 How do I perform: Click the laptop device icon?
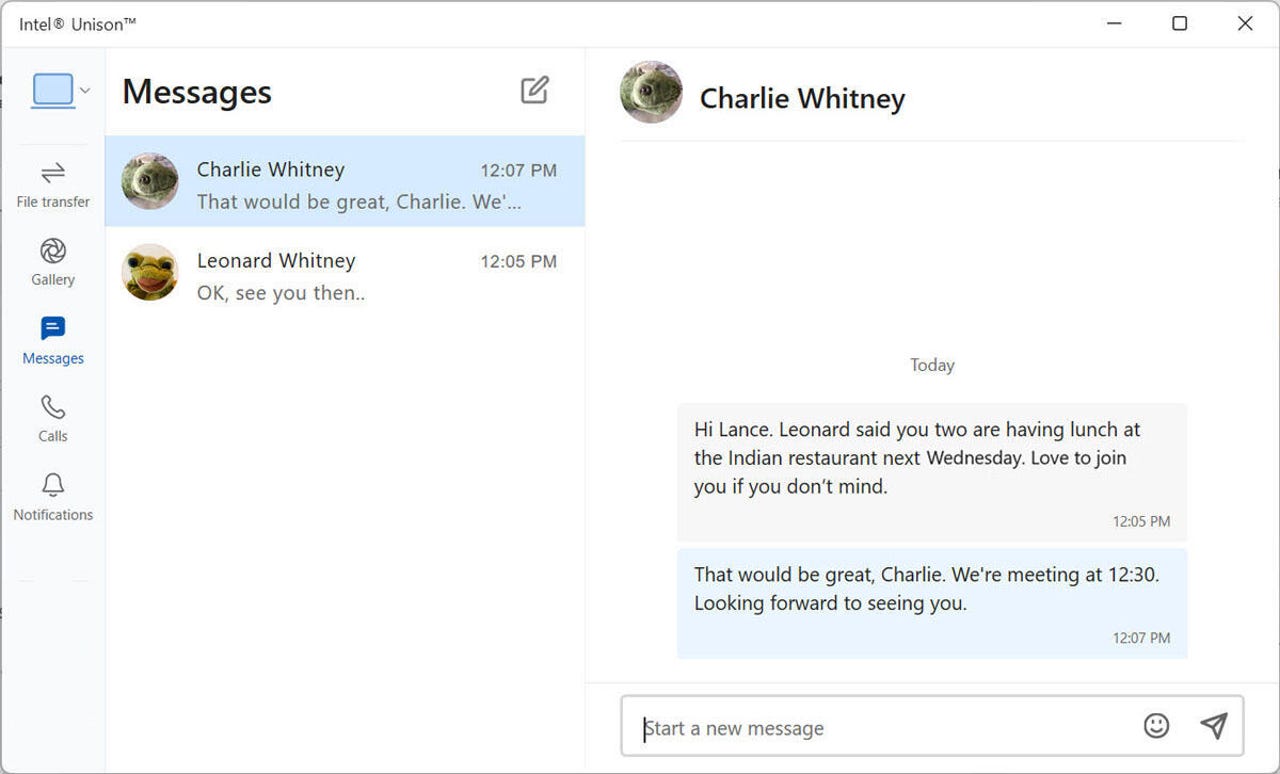[53, 91]
